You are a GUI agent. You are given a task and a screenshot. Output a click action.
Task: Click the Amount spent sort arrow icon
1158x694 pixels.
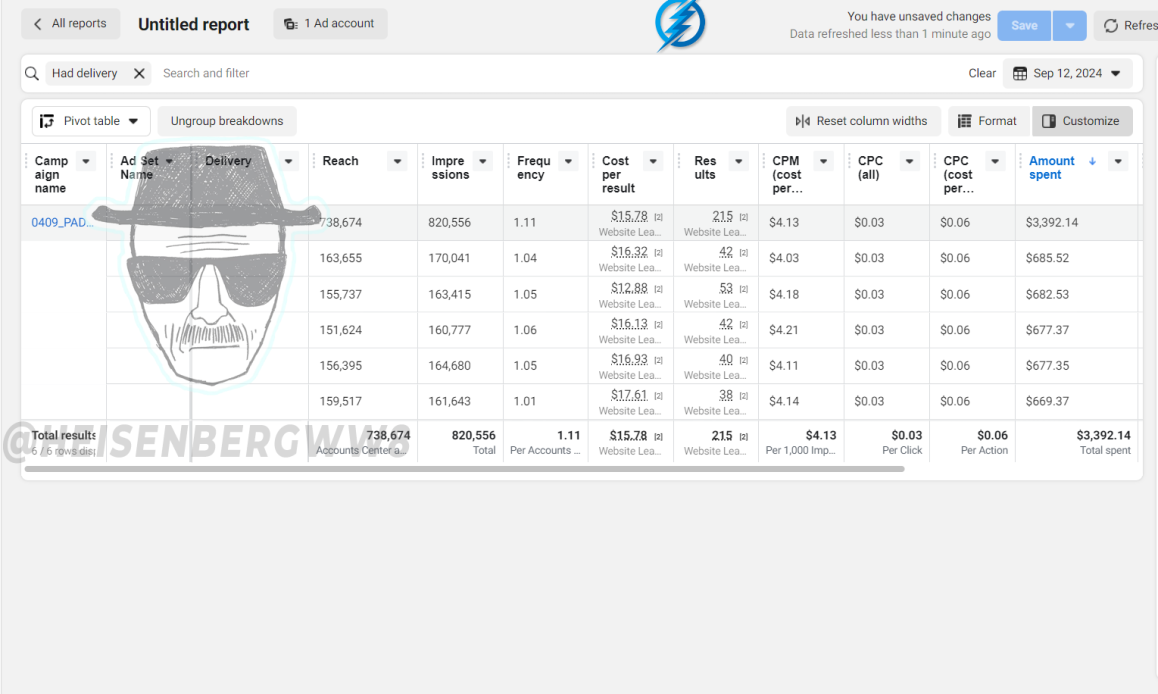click(x=1092, y=161)
